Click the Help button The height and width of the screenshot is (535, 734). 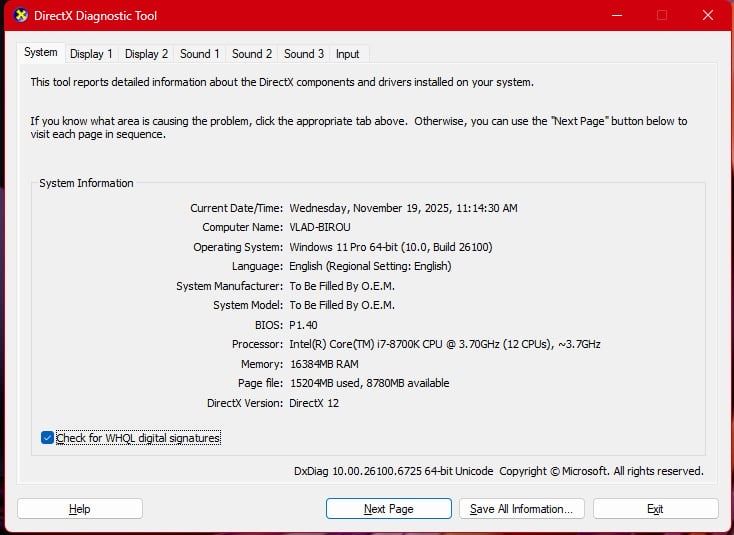(x=80, y=509)
